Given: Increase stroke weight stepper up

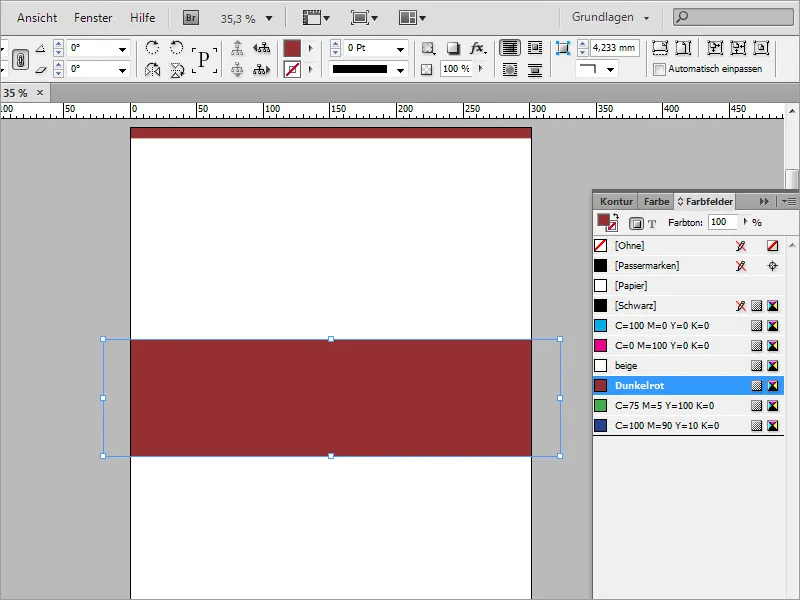Looking at the screenshot, I should [x=335, y=44].
